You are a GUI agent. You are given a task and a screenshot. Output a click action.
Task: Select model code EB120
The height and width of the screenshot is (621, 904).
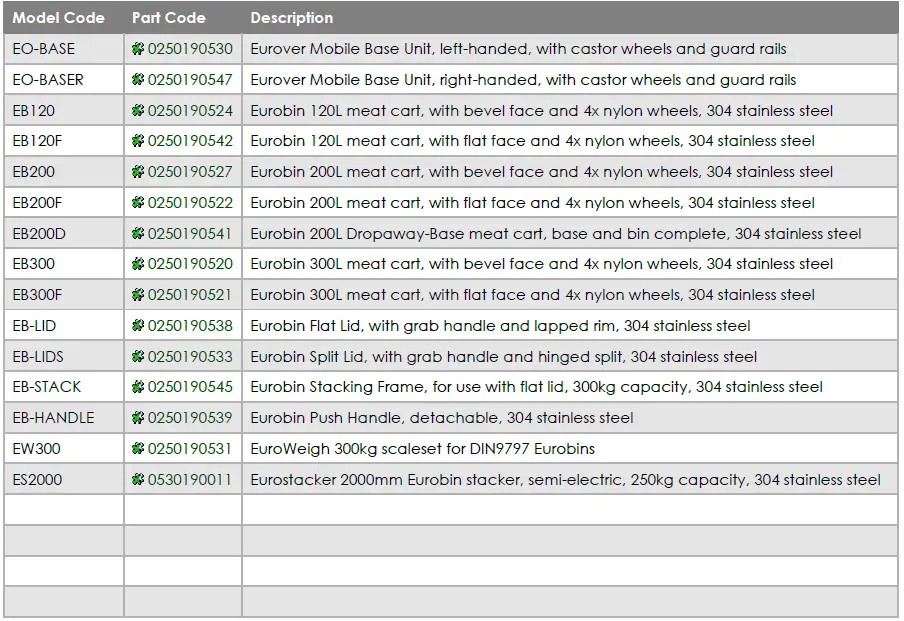33,111
